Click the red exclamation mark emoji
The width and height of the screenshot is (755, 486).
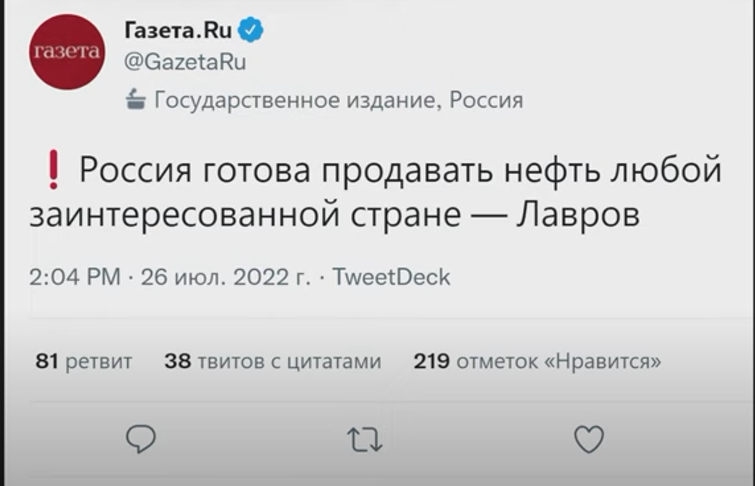tap(54, 172)
